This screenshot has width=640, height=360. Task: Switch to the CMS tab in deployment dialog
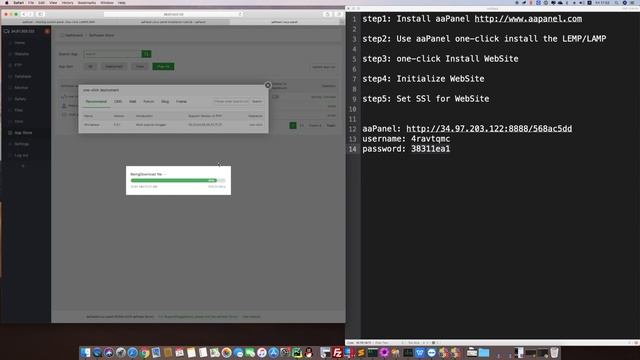click(x=118, y=102)
